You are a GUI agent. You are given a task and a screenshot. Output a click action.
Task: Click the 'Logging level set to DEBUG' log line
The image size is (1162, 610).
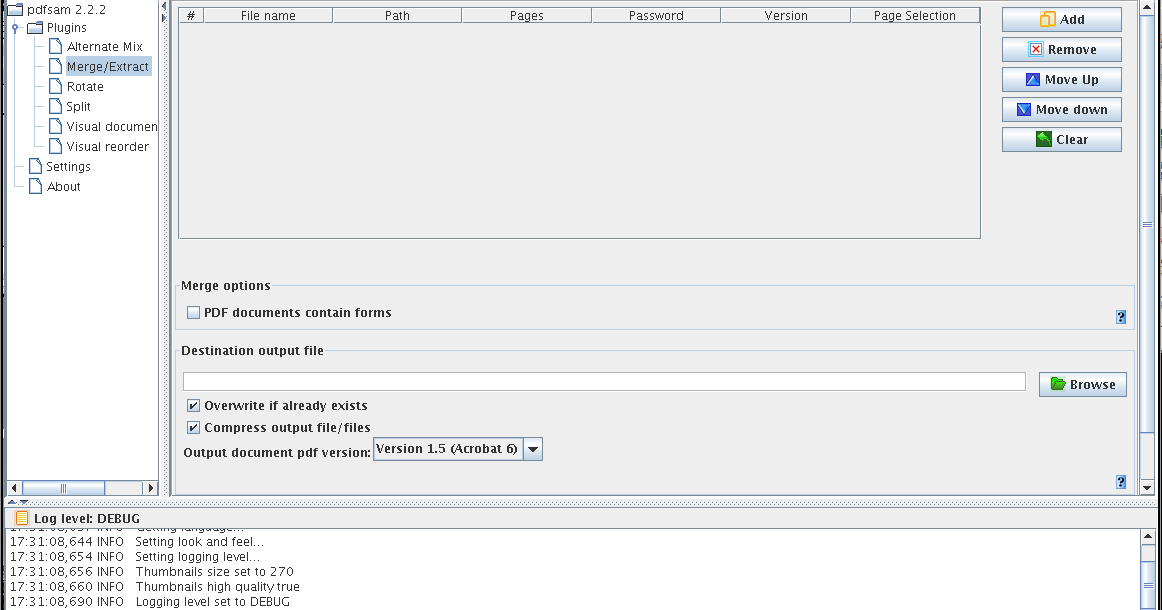tap(149, 602)
